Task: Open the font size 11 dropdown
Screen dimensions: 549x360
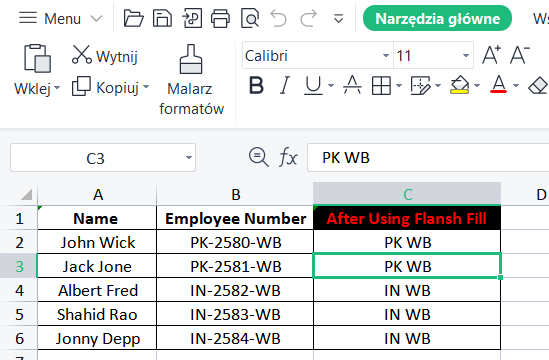Action: [465, 55]
